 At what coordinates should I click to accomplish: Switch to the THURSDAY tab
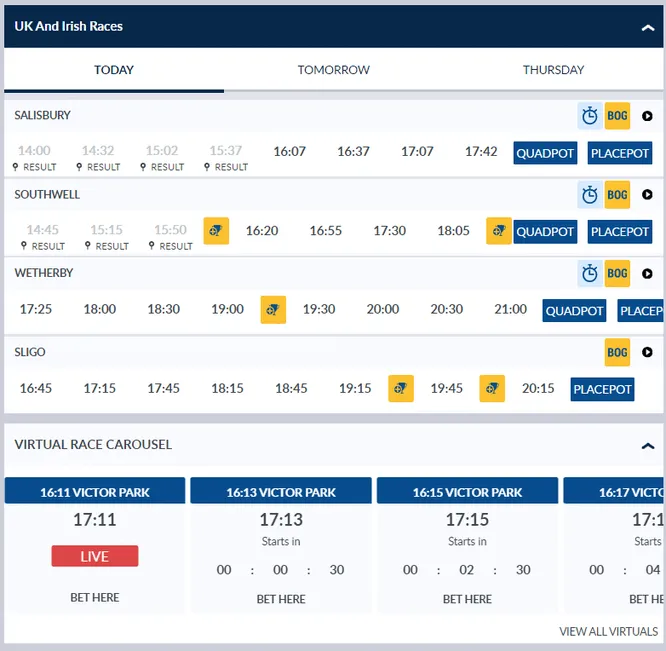pyautogui.click(x=553, y=70)
